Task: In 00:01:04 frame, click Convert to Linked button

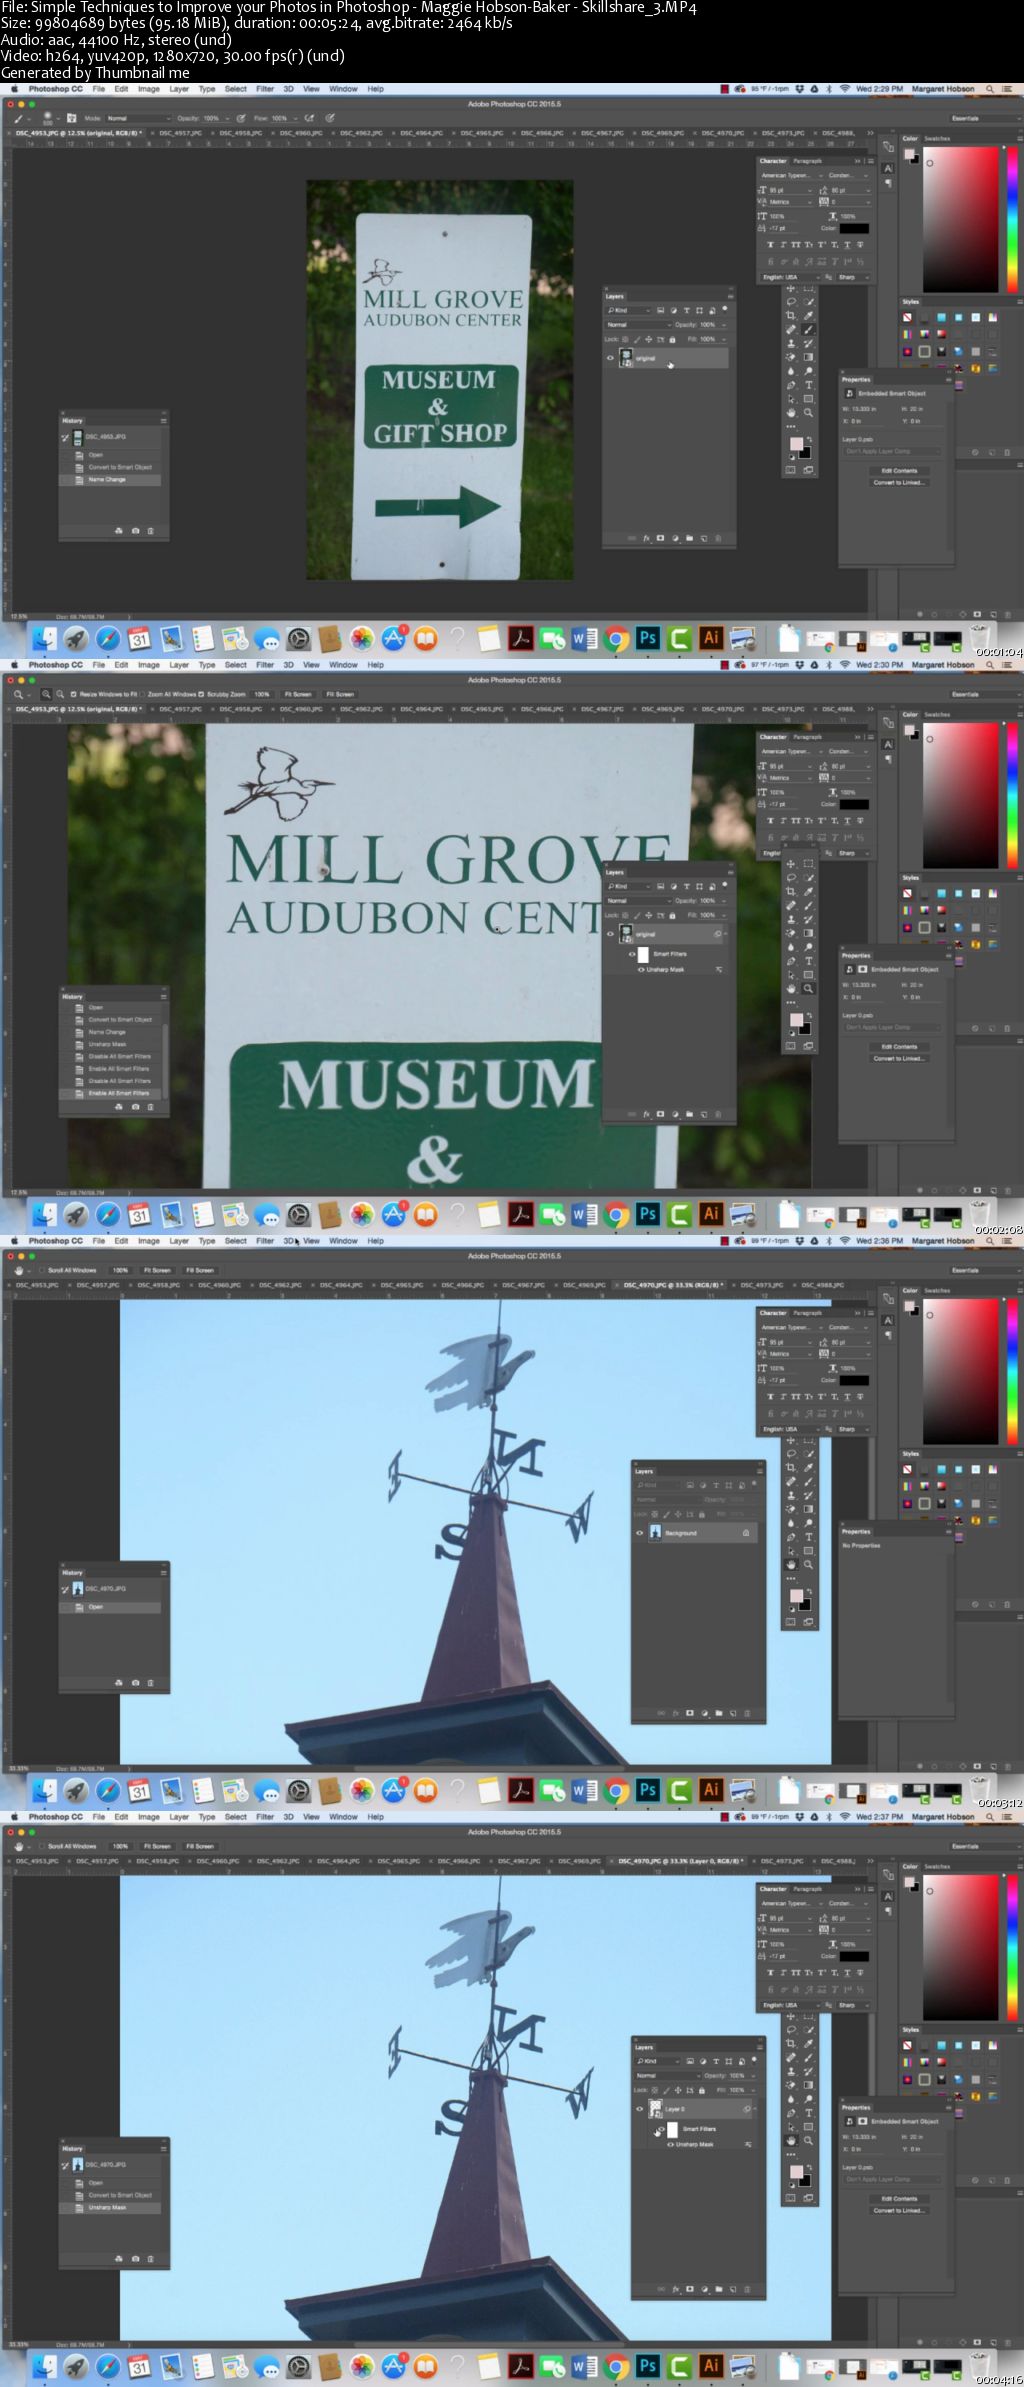Action: tap(899, 483)
